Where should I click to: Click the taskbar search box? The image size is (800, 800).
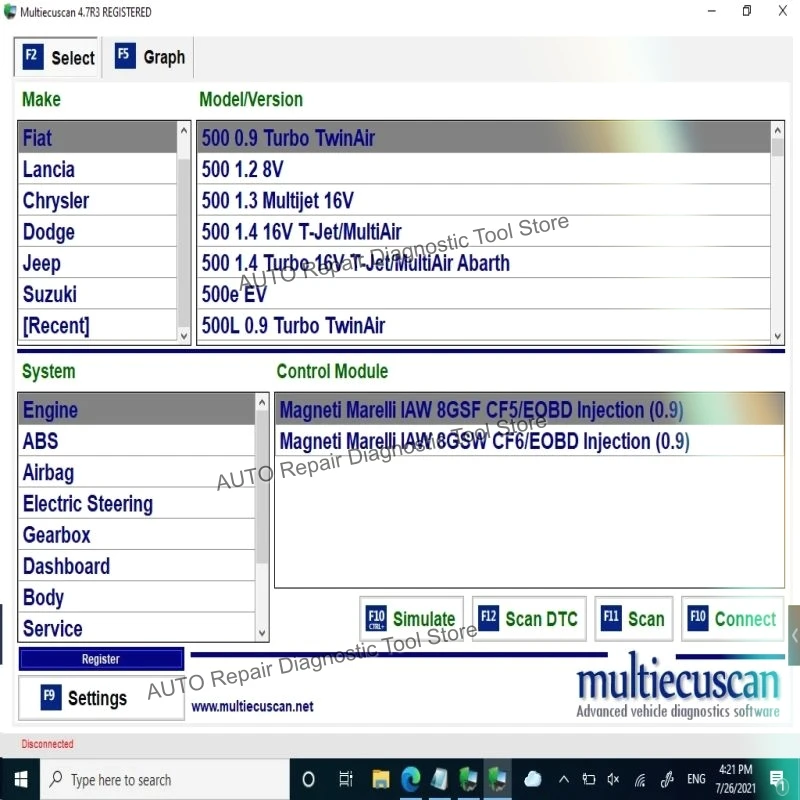pyautogui.click(x=165, y=779)
